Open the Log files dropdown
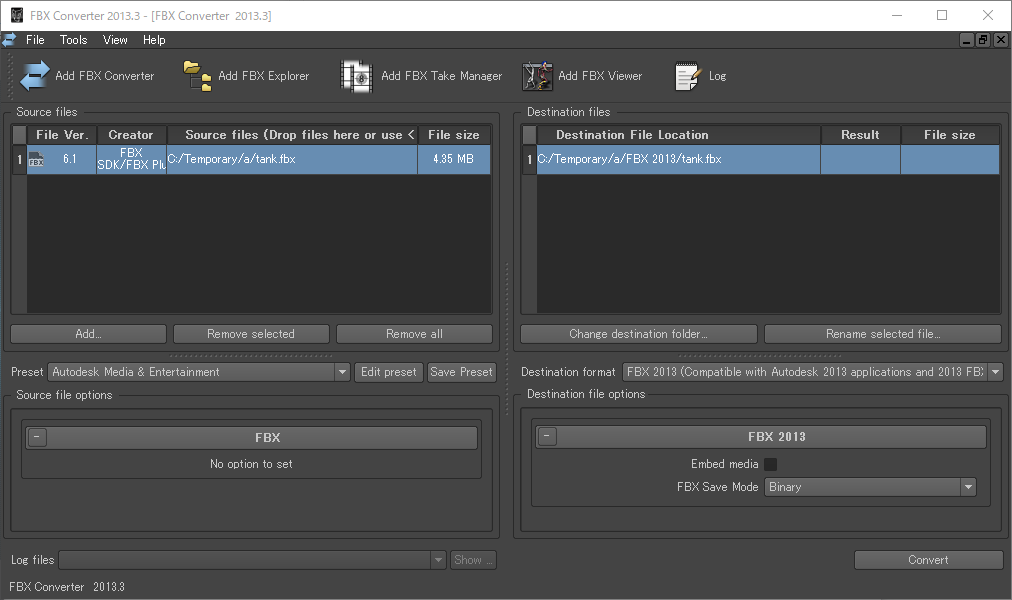The image size is (1012, 600). 438,560
